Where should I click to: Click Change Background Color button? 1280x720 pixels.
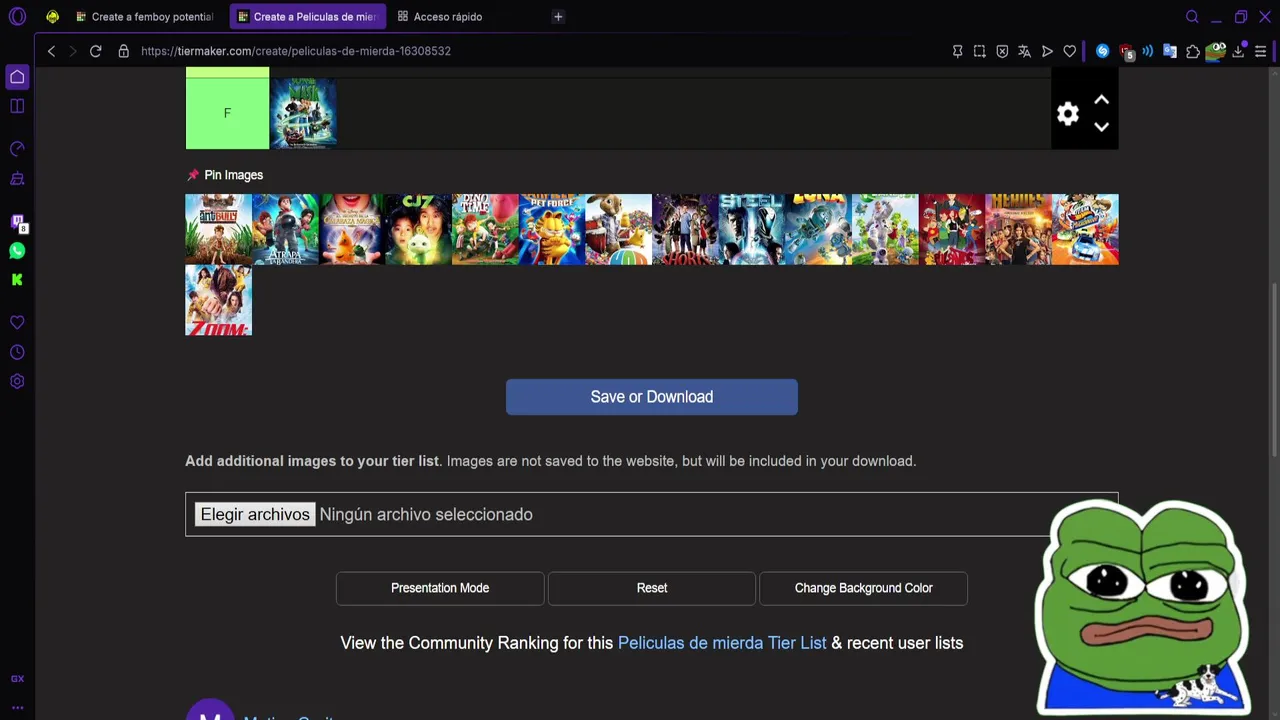click(864, 588)
